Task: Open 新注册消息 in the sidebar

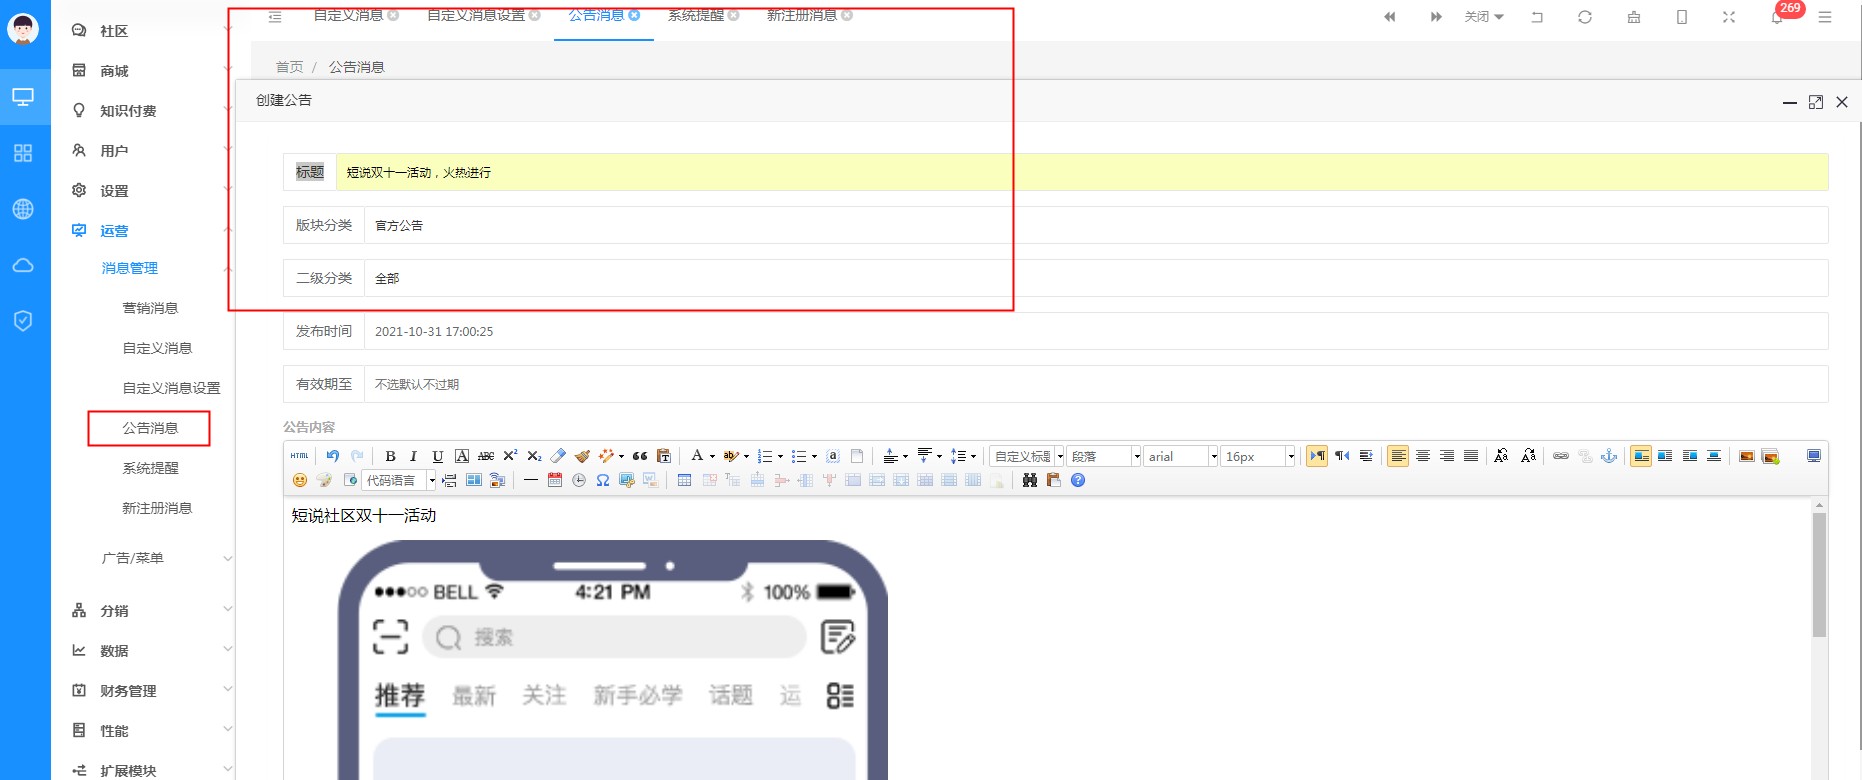Action: [x=157, y=508]
